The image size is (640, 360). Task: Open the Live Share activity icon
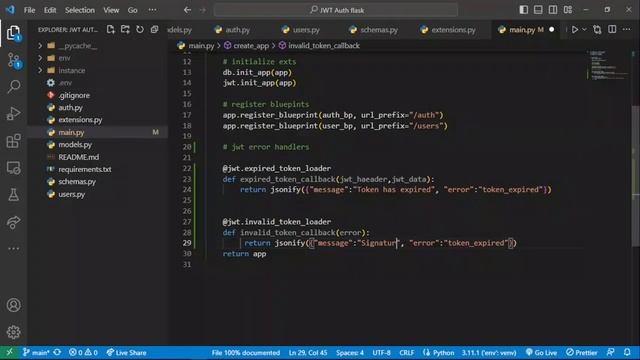point(13,222)
